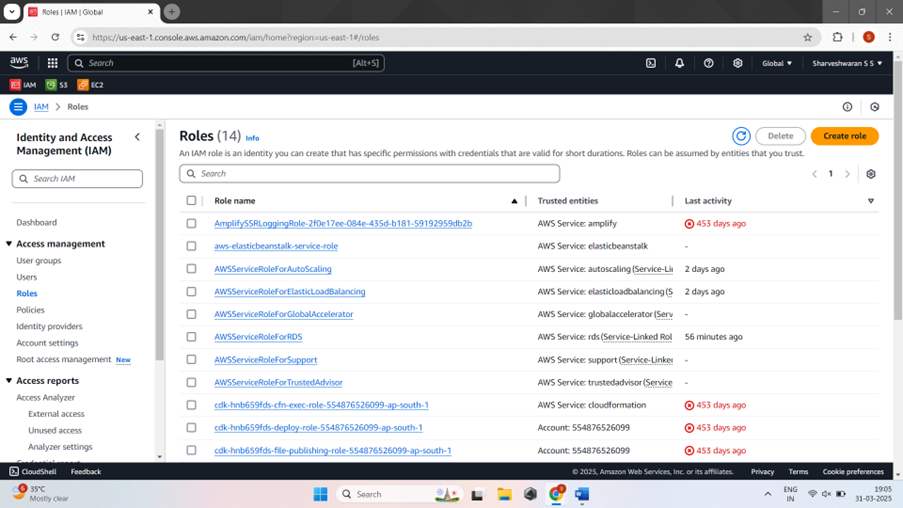Check the AmplifySSRLoggingRole row checkbox
Viewport: 903px width, 508px height.
(191, 223)
